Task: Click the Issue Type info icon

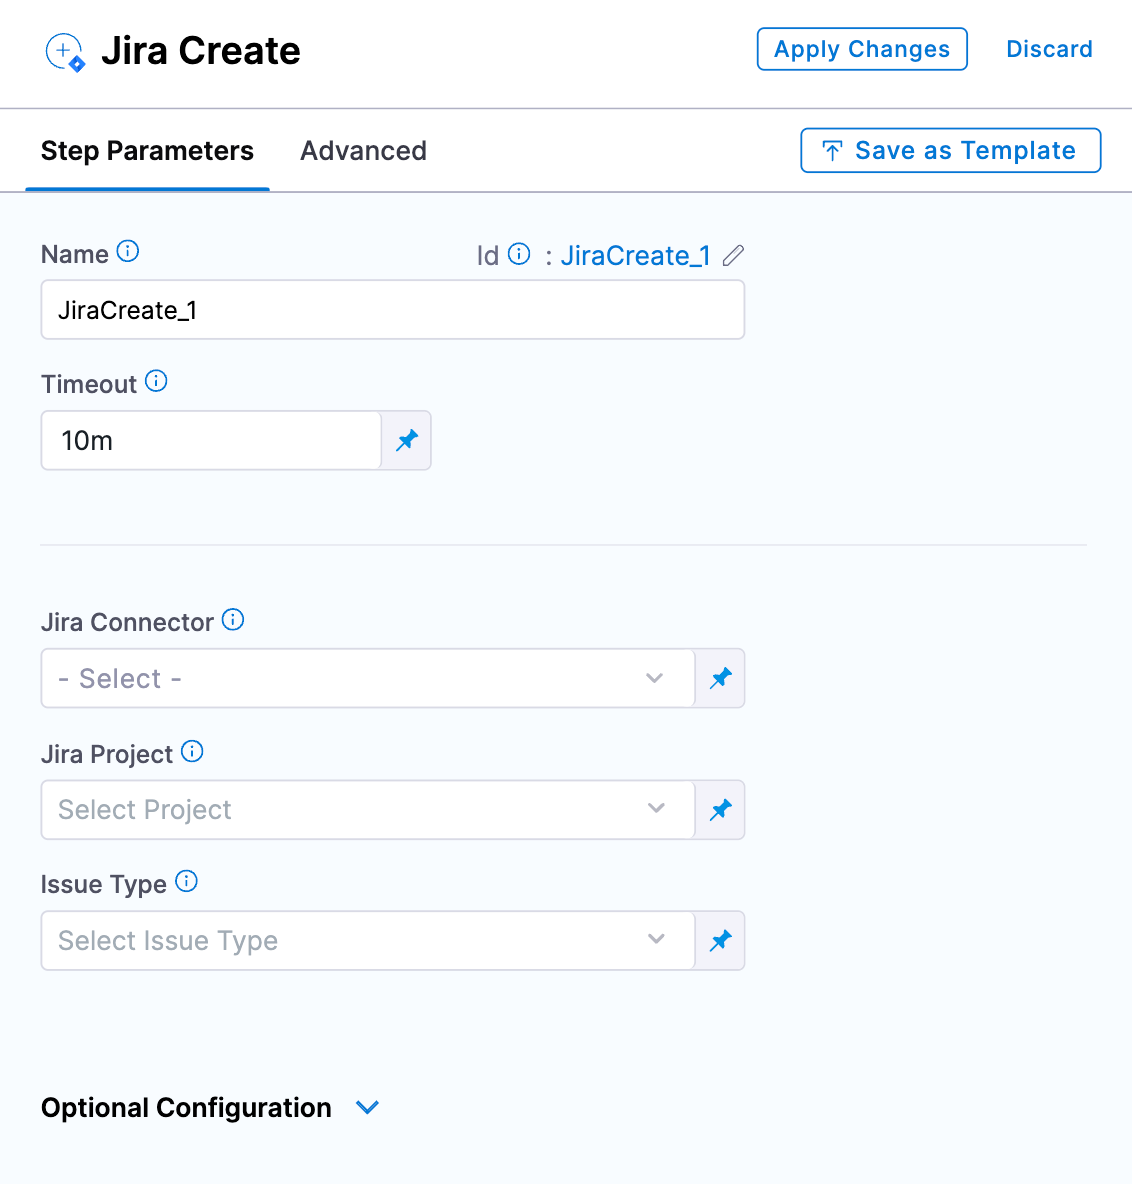Action: click(x=186, y=881)
